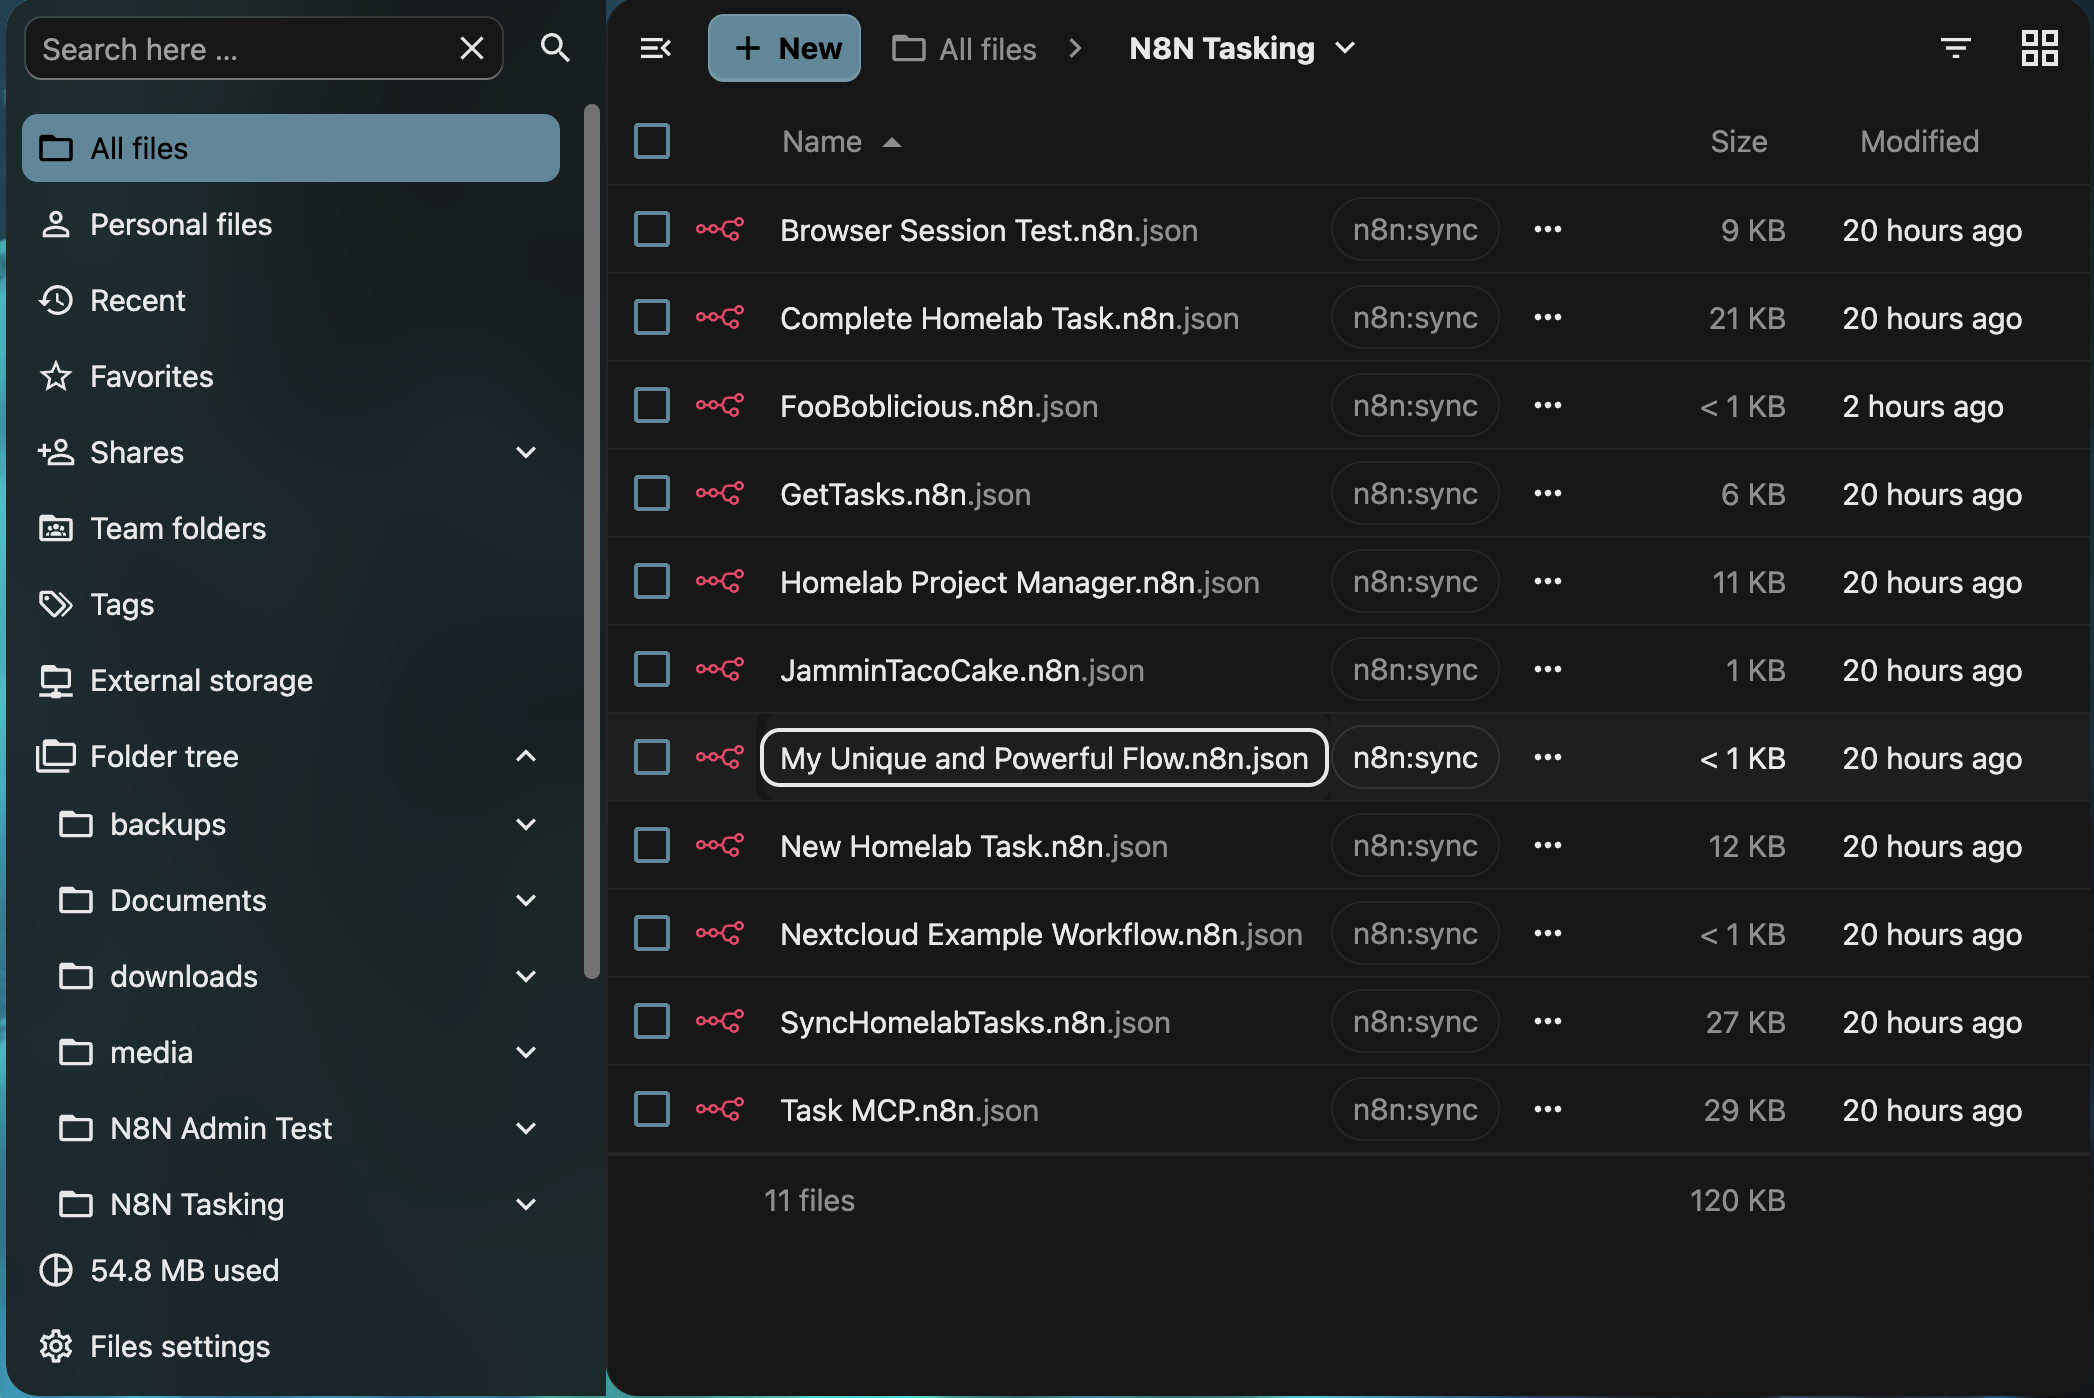Screen dimensions: 2094x1398
Task: Check the Browser Session Test file checkbox
Action: 652,230
